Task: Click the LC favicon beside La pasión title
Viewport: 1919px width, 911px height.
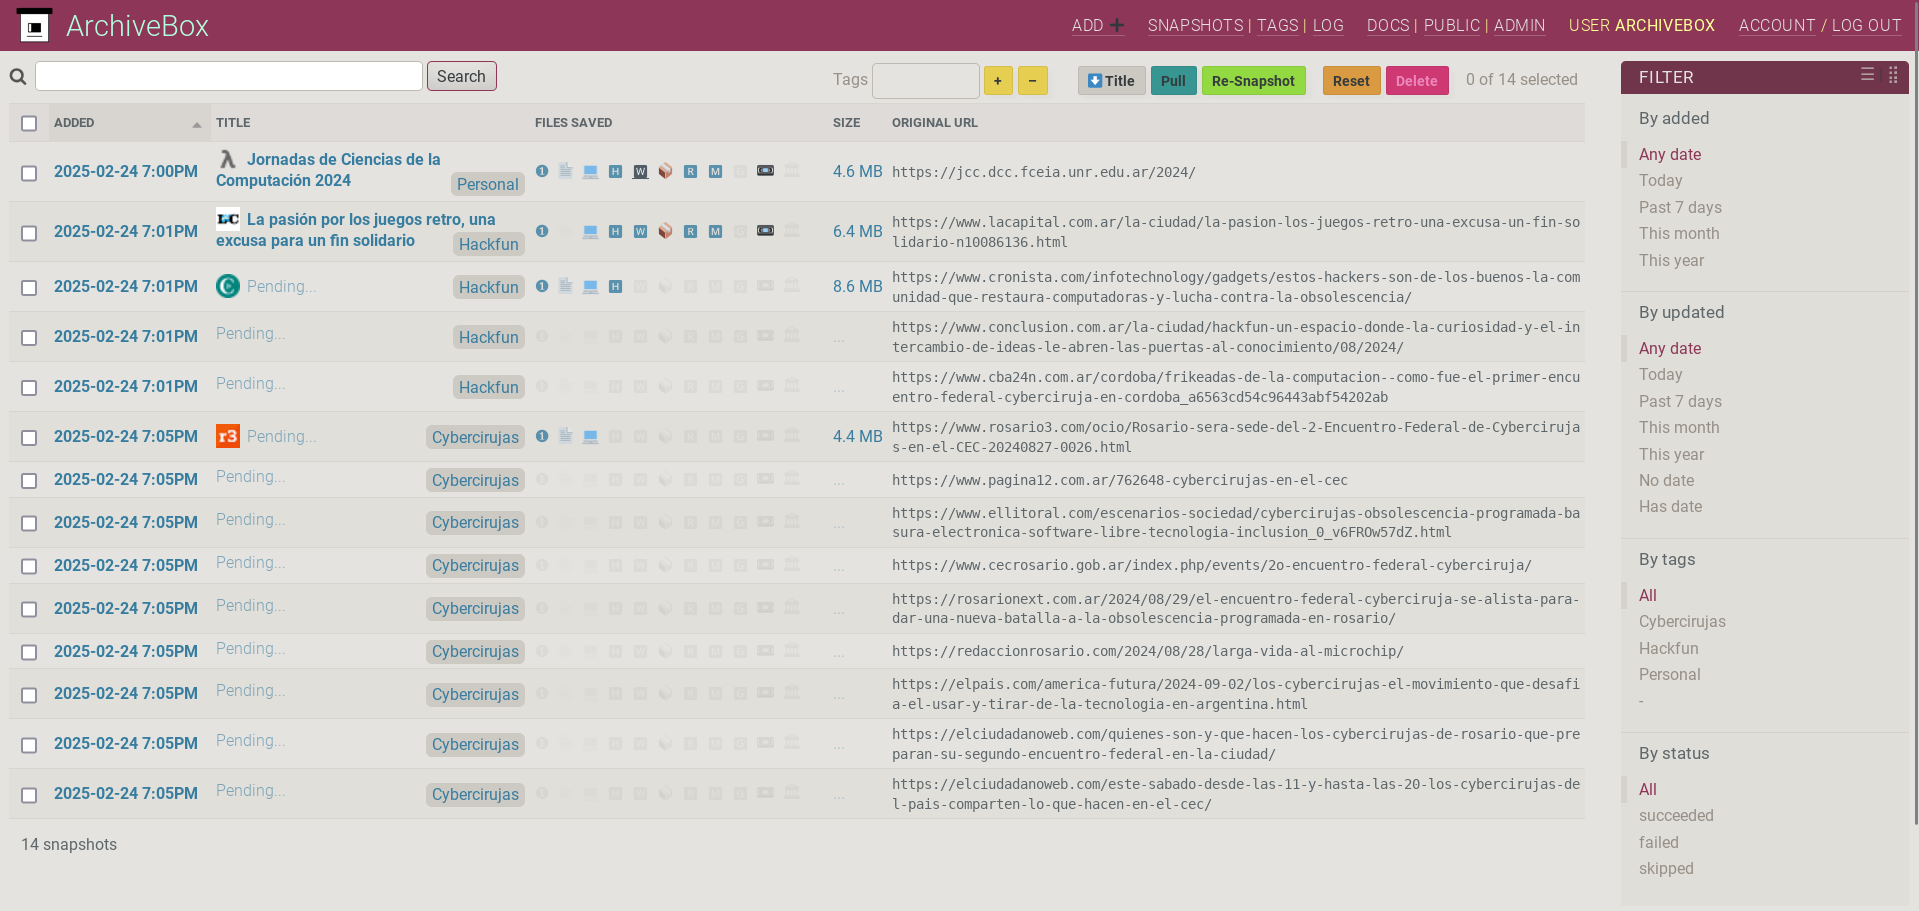Action: click(228, 219)
